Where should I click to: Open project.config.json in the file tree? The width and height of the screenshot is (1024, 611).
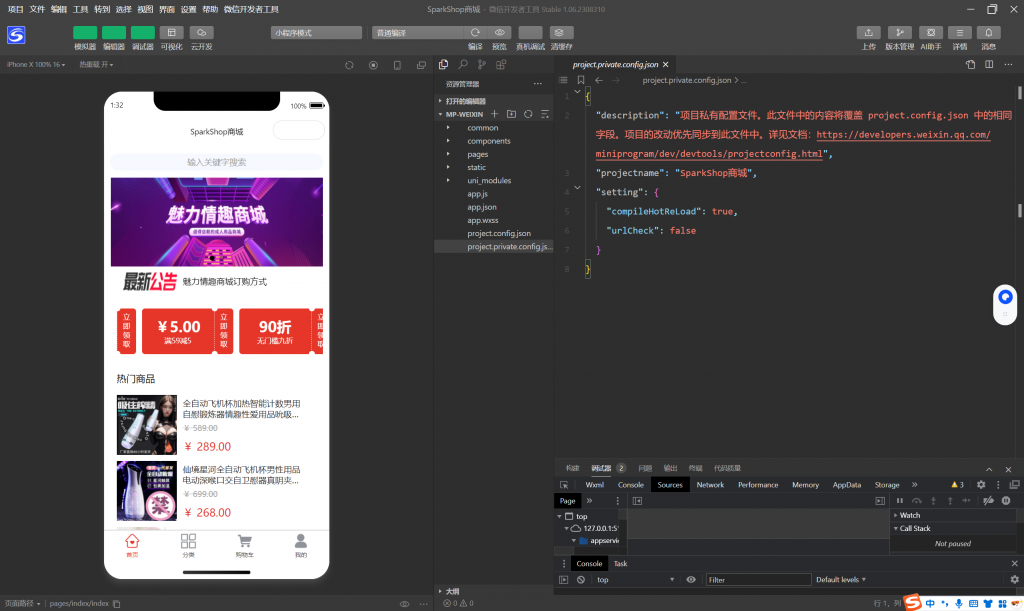[499, 233]
